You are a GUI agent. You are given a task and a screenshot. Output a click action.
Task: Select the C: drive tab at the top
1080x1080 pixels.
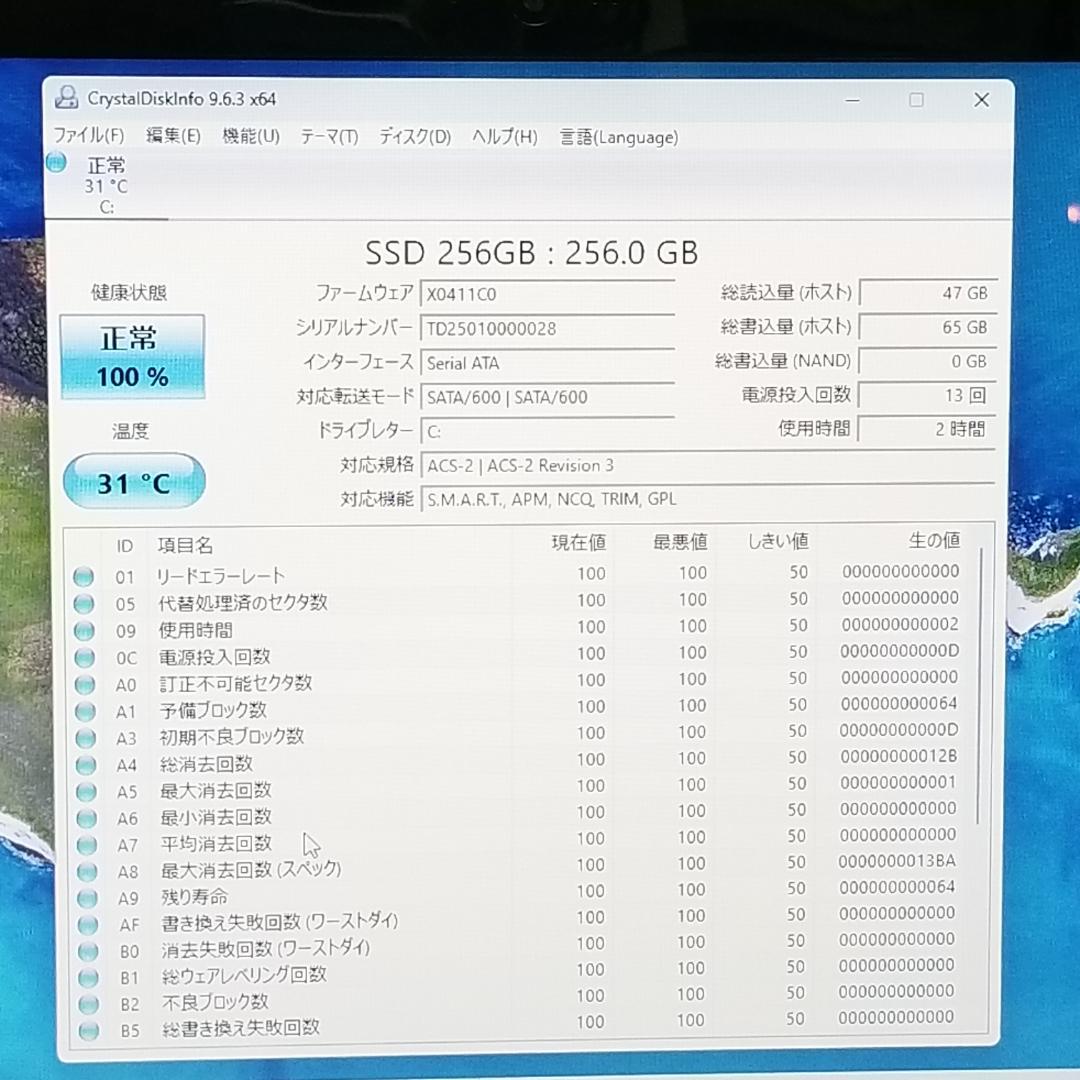point(105,187)
